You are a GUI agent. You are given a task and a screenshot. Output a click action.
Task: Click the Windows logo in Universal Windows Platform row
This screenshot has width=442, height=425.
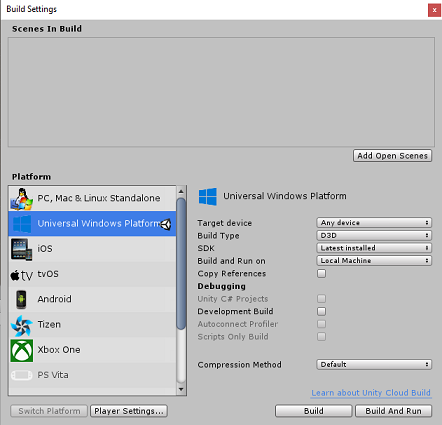22,224
